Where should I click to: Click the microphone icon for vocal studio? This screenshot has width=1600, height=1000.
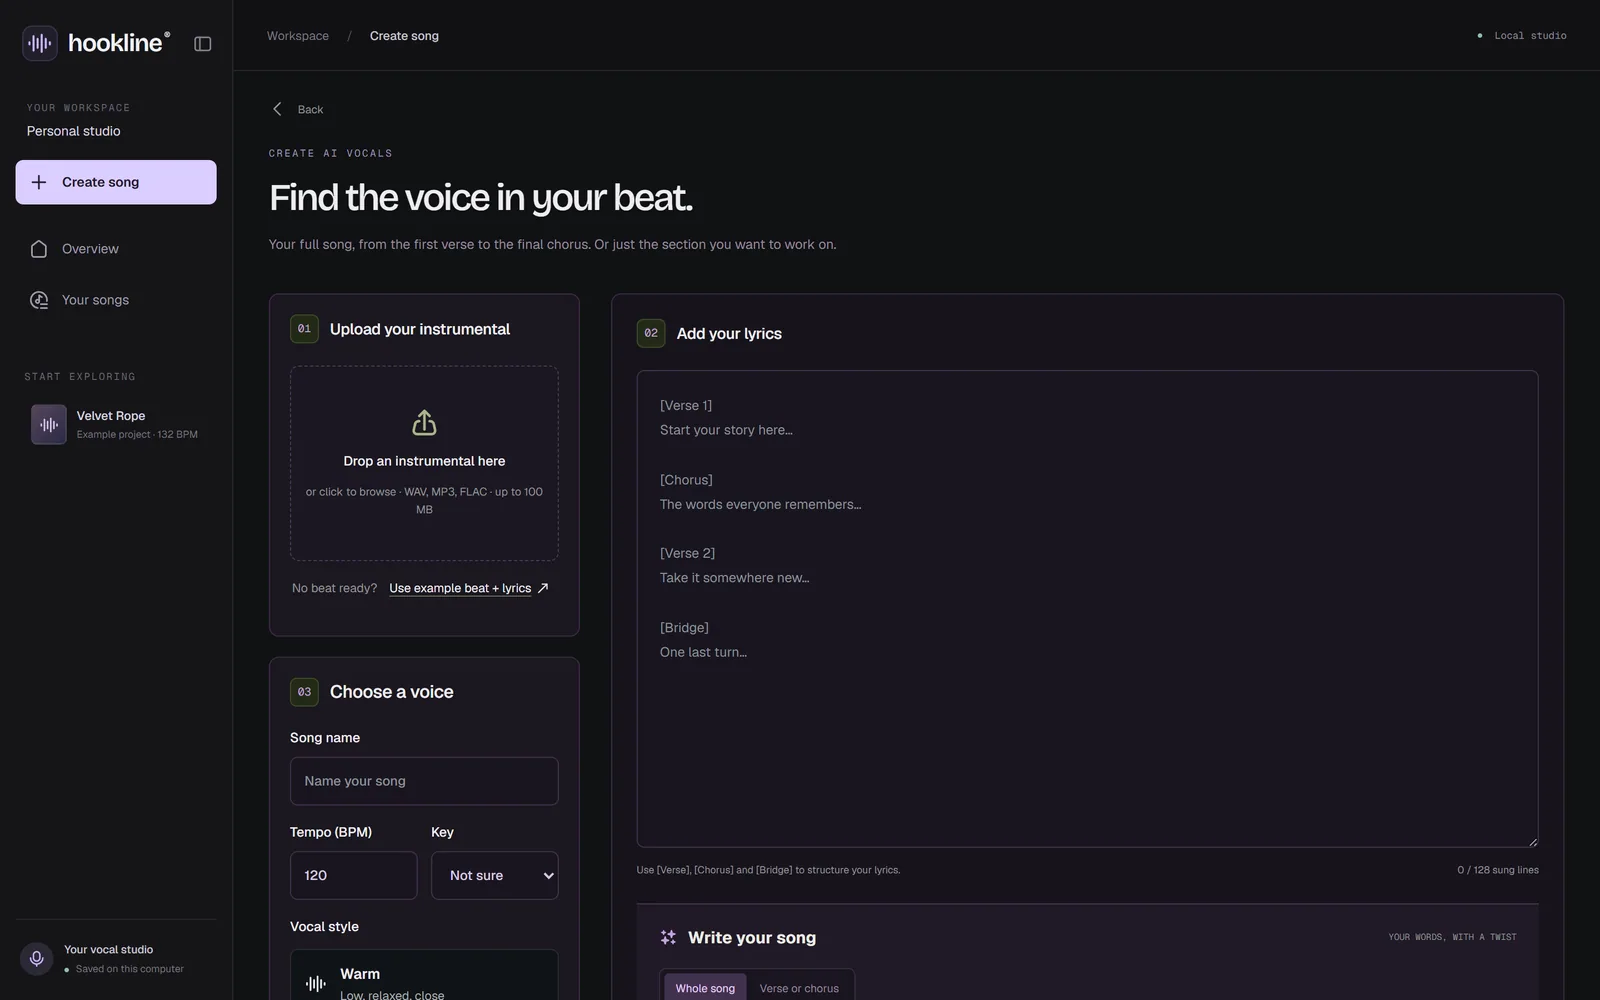(36, 959)
